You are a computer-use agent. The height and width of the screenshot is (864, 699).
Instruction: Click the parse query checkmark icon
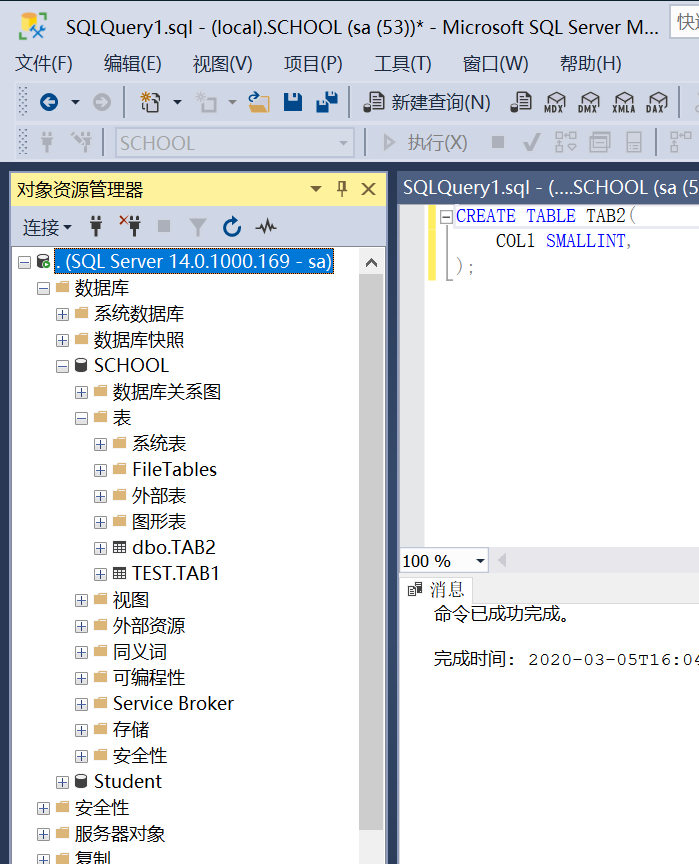pyautogui.click(x=532, y=142)
